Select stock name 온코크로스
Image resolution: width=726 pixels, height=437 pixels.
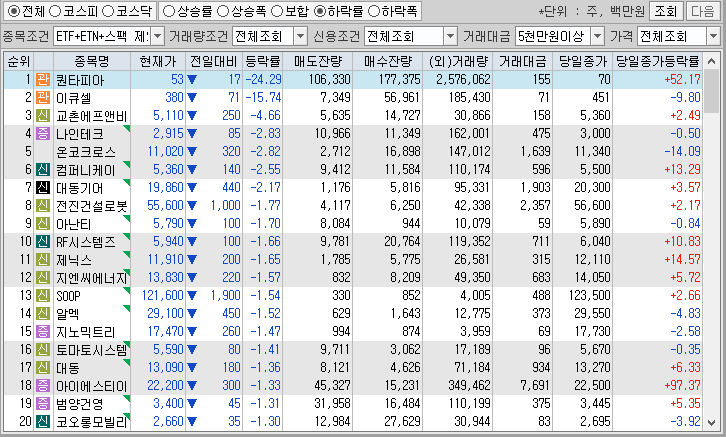click(x=86, y=152)
